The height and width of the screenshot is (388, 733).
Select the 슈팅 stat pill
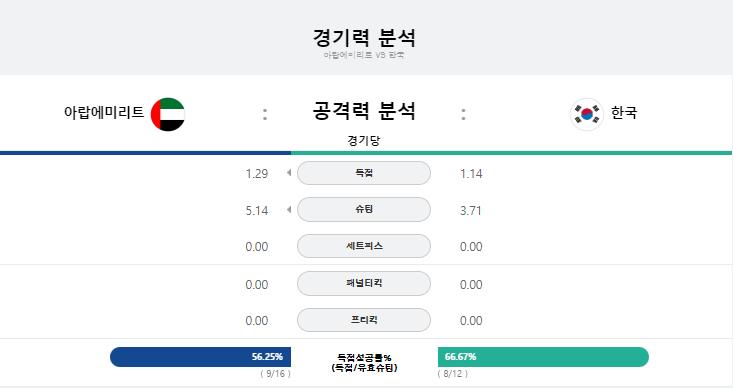click(364, 209)
